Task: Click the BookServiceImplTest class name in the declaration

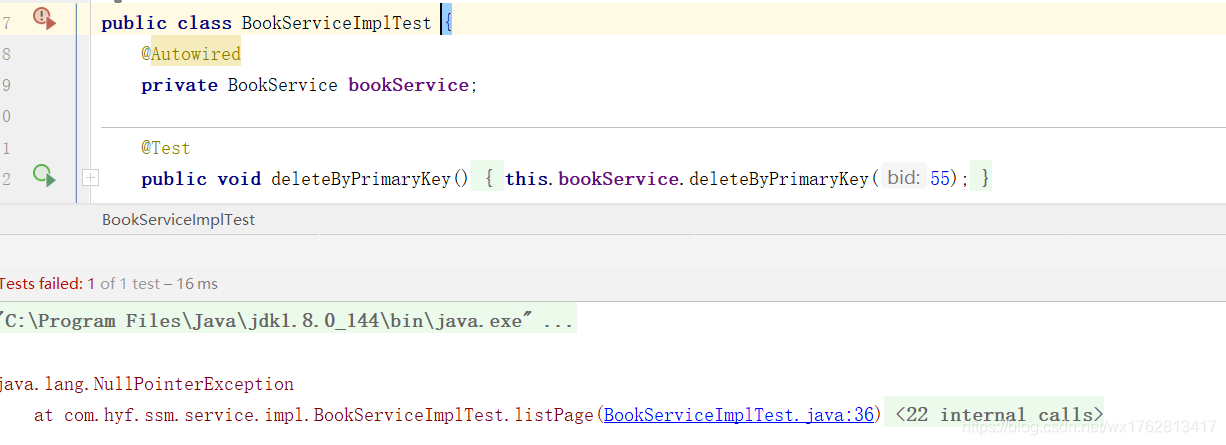Action: (336, 23)
